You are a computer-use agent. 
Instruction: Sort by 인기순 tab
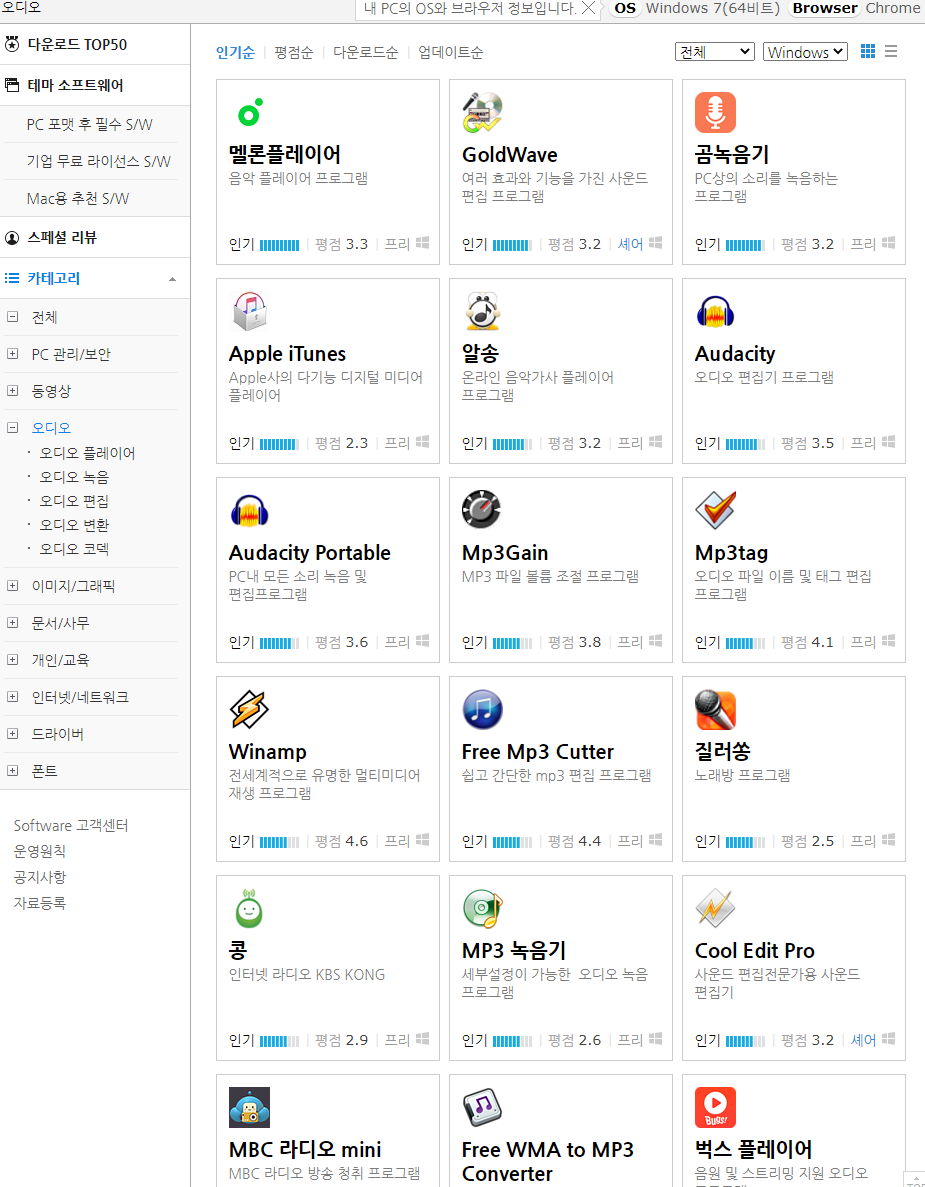coord(235,52)
